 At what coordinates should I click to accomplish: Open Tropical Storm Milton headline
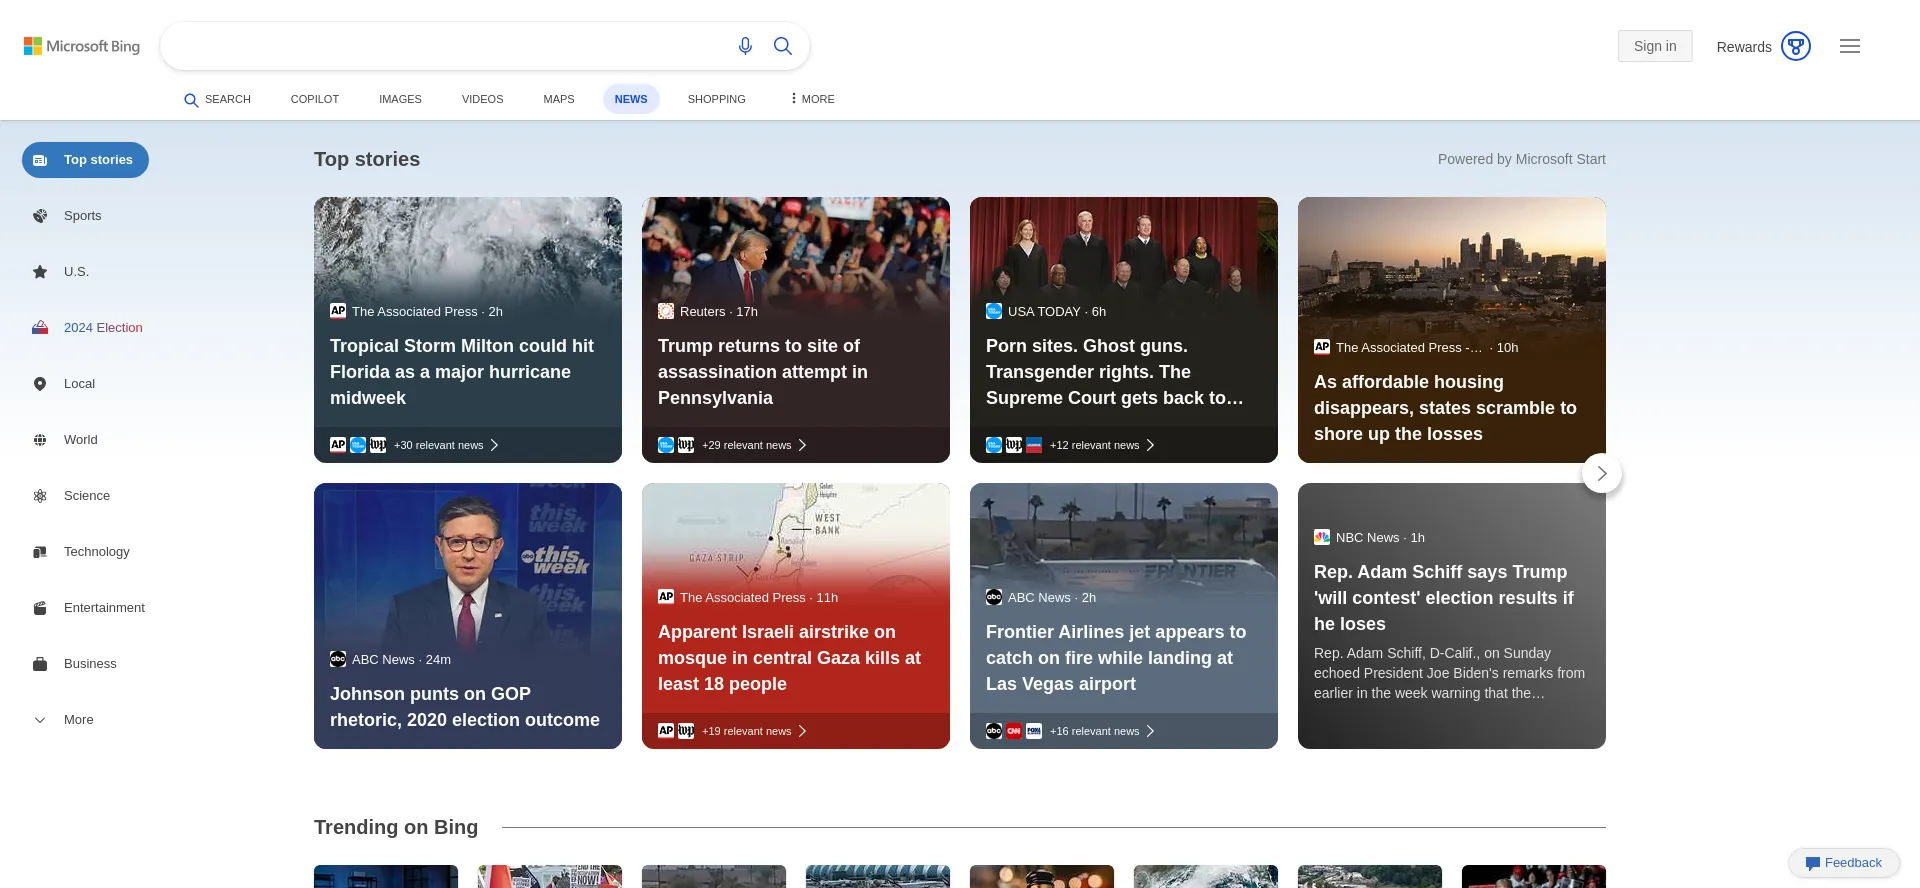[x=463, y=372]
